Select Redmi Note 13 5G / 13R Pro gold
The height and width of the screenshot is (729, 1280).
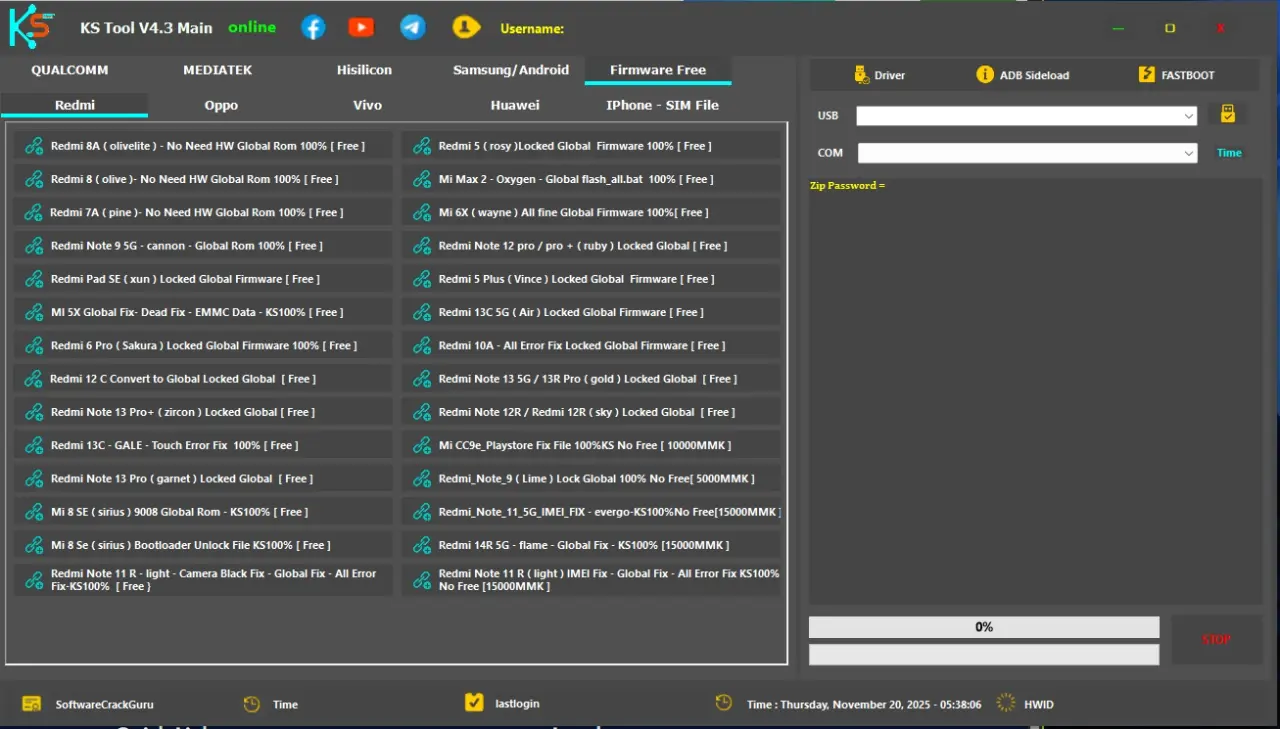pyautogui.click(x=591, y=379)
